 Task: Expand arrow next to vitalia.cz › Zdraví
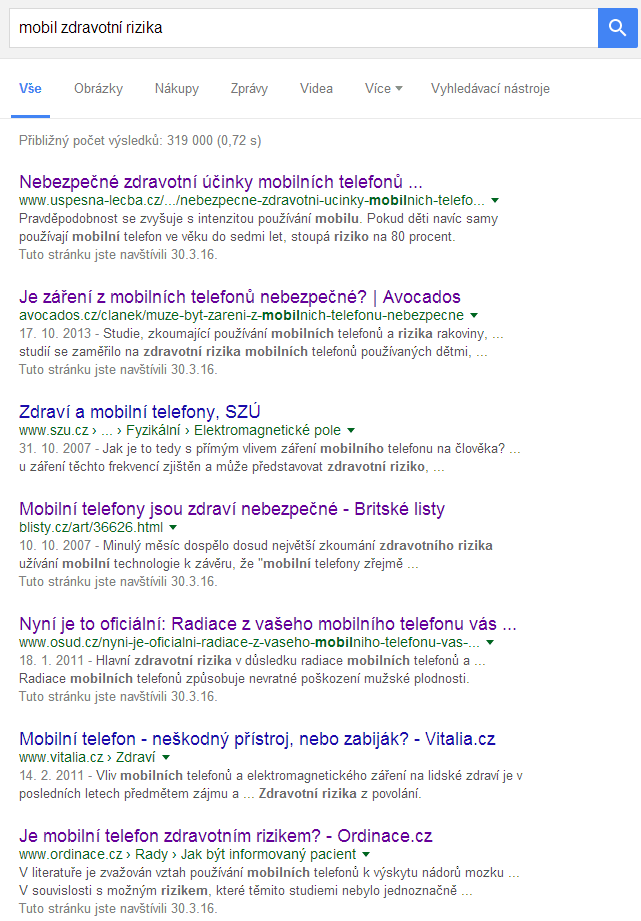coord(166,758)
